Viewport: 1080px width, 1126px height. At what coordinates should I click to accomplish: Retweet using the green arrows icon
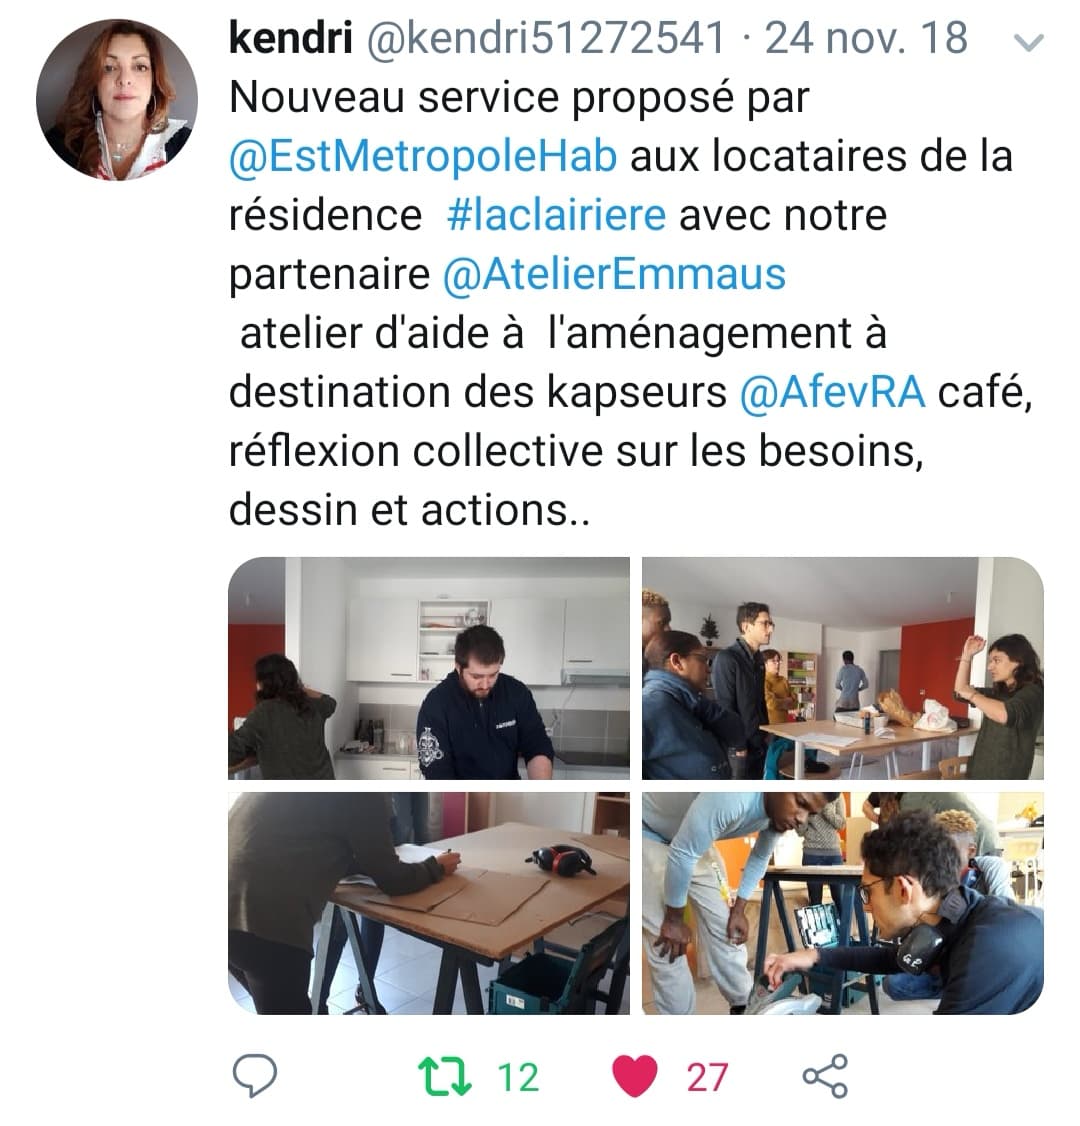[445, 1076]
